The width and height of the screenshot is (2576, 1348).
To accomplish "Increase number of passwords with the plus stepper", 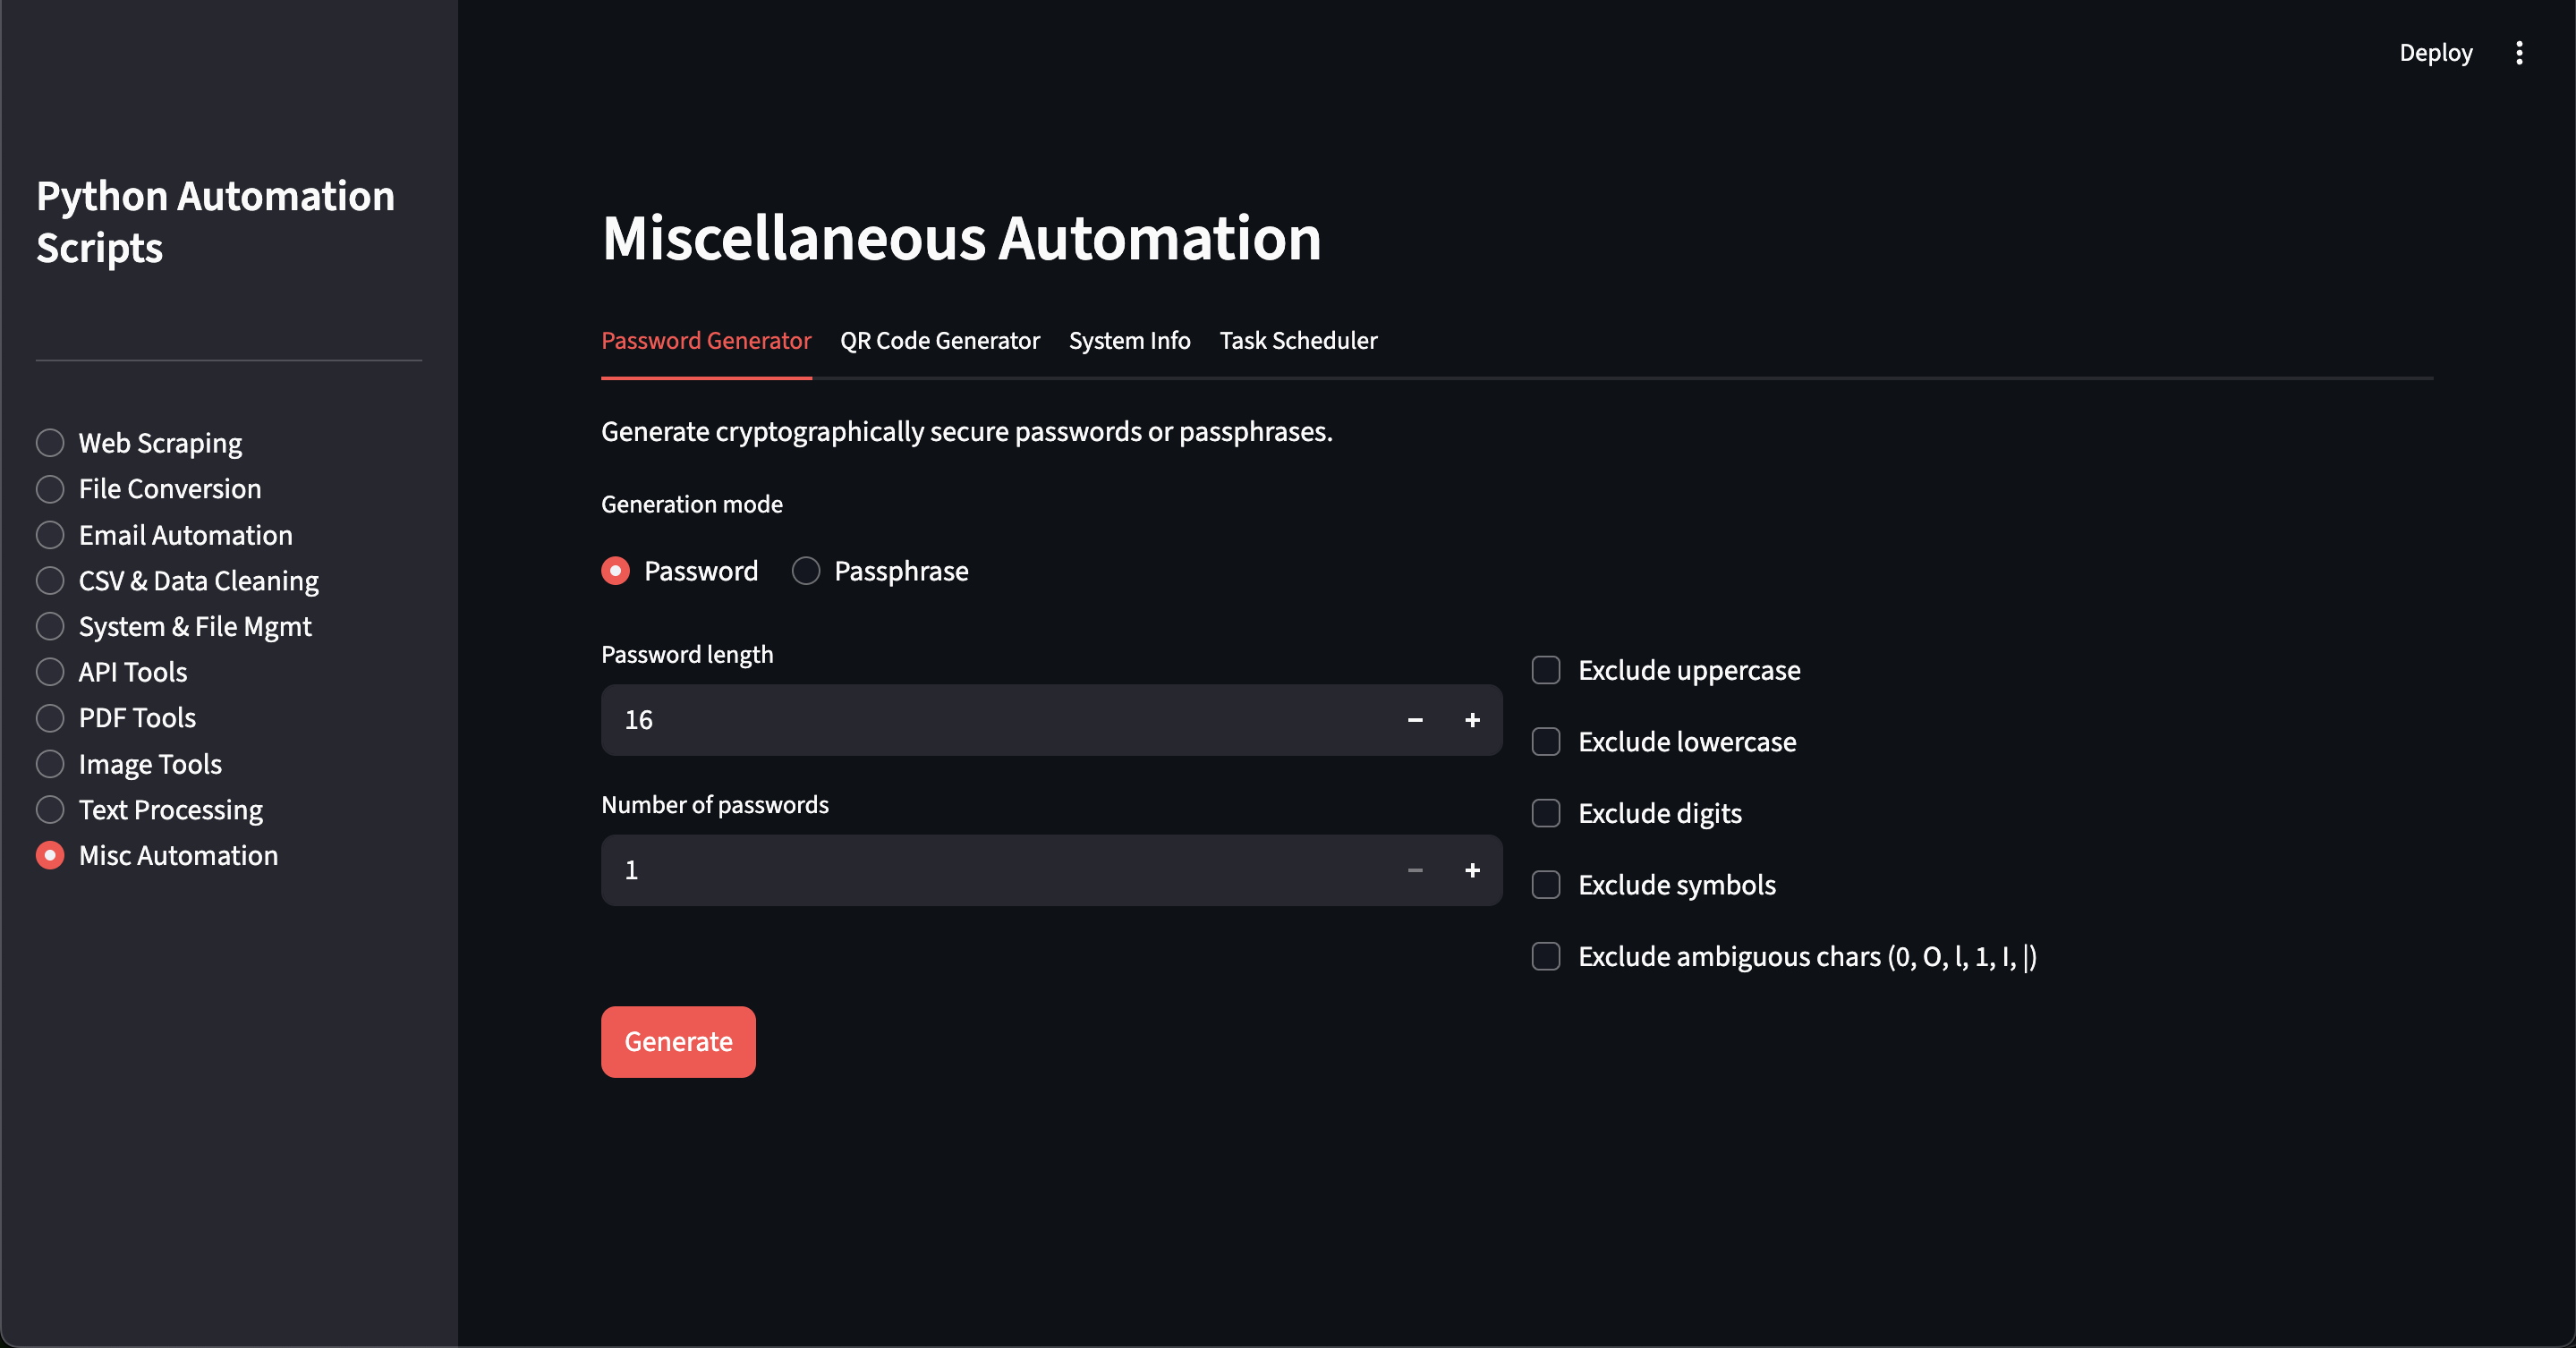I will (1472, 870).
